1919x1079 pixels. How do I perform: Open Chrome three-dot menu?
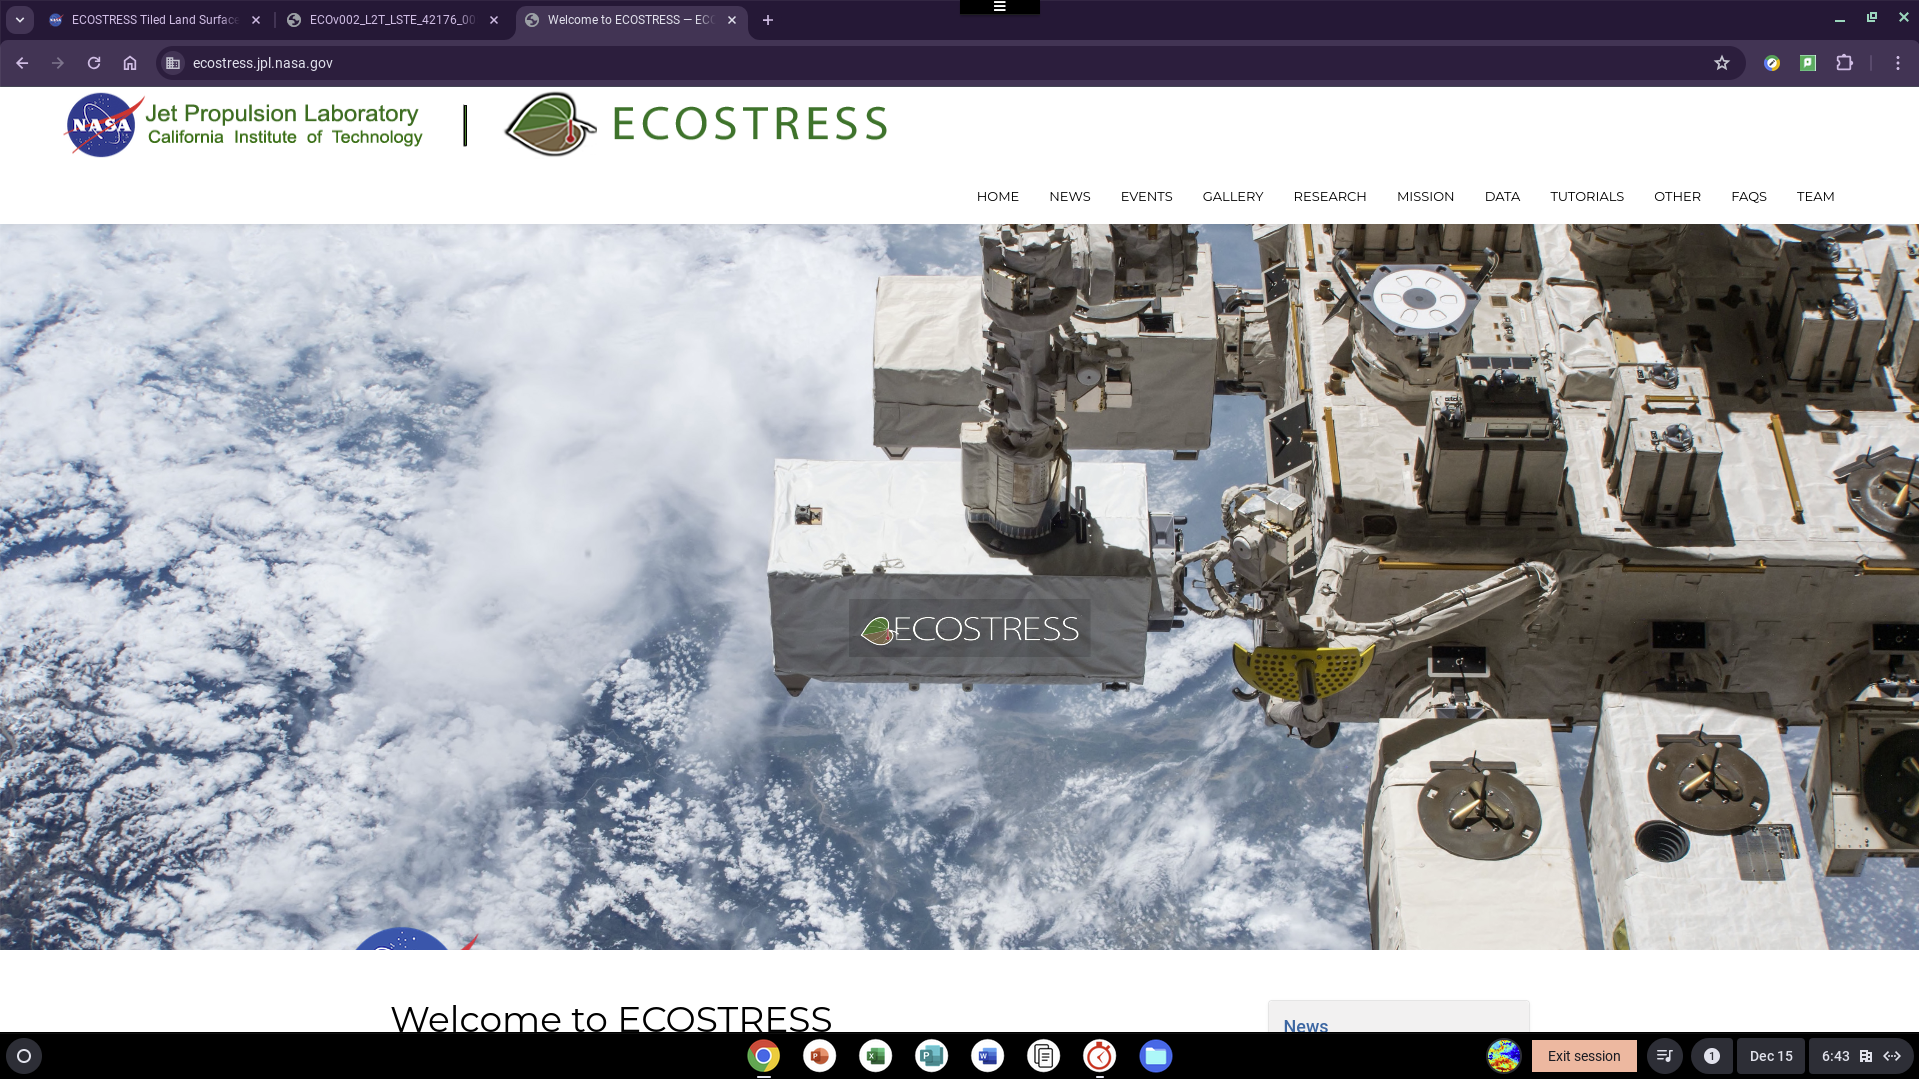tap(1897, 63)
